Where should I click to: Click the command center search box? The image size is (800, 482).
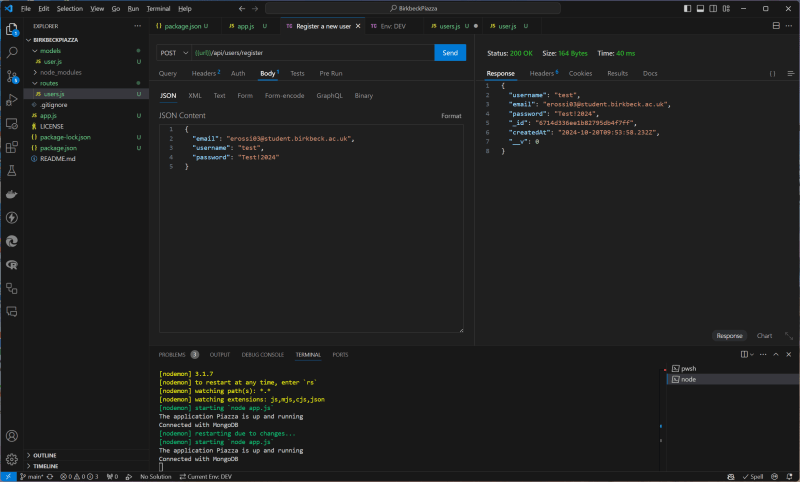pos(413,9)
